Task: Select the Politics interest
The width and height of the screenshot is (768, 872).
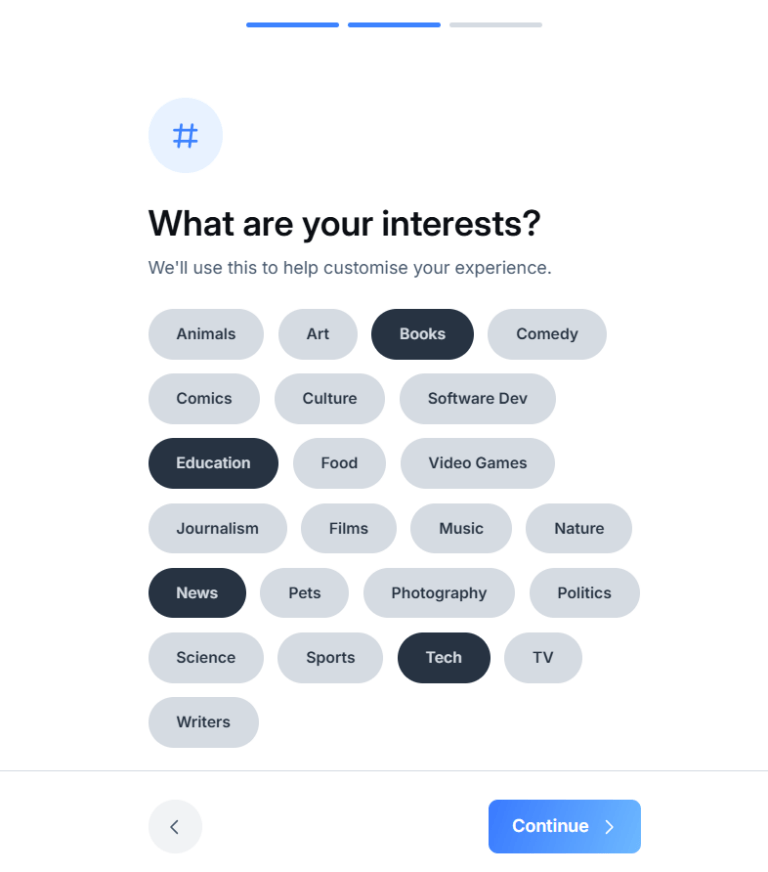Action: click(584, 593)
